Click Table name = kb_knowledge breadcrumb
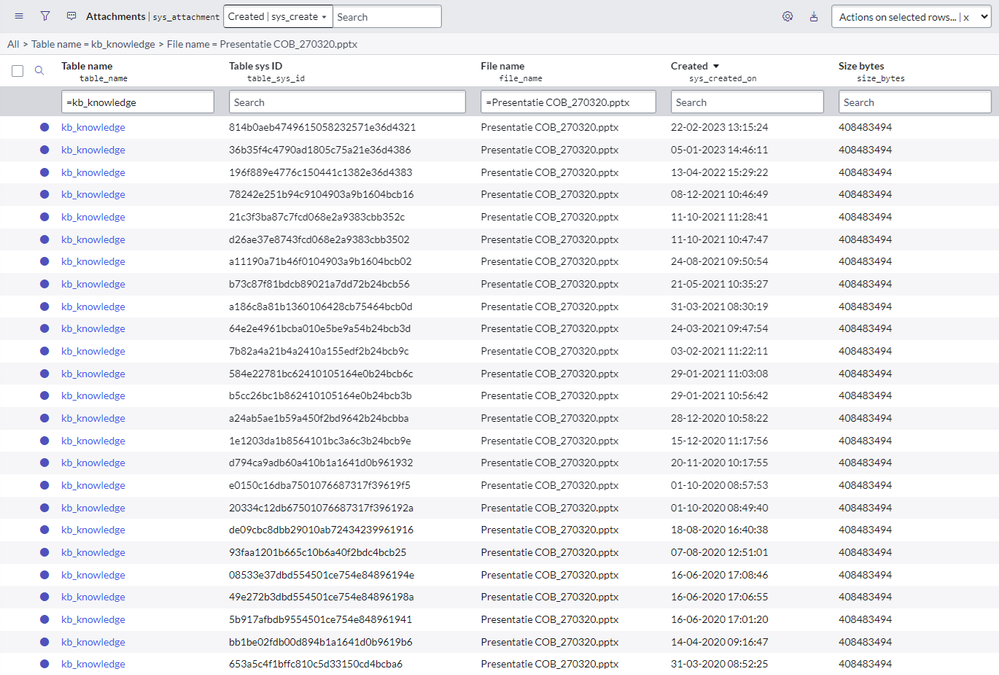This screenshot has width=999, height=675. click(x=93, y=44)
